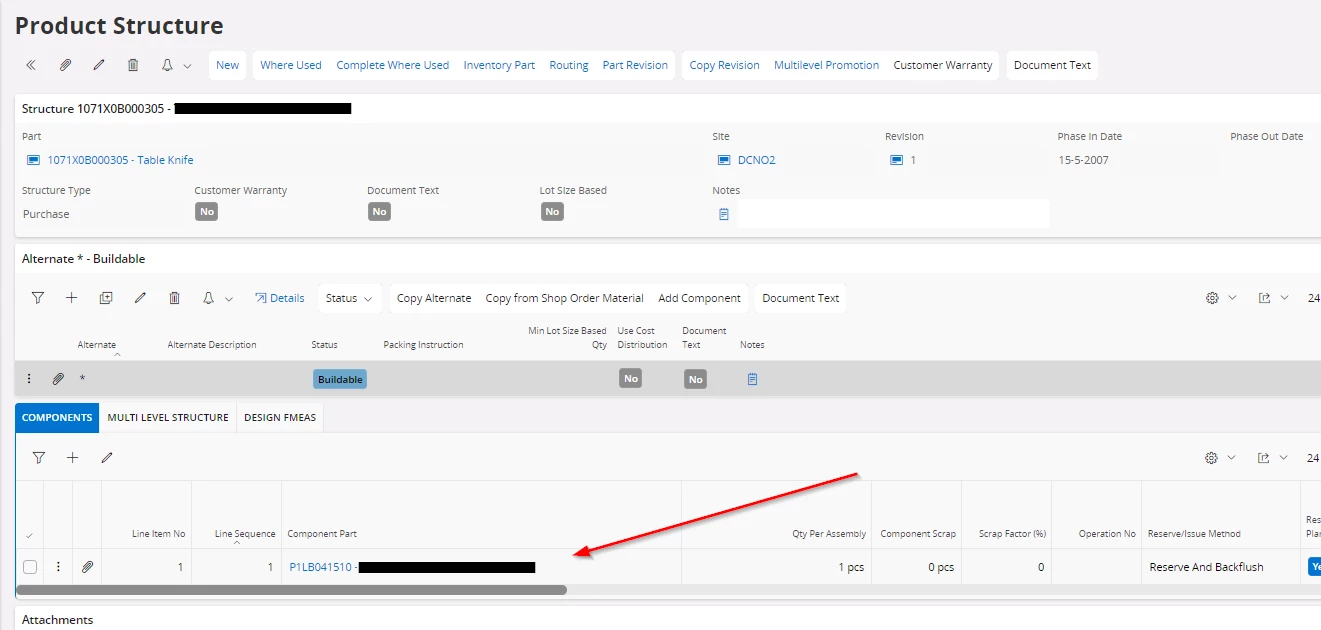Open site DCNO2 link
1321x630 pixels.
tap(757, 160)
